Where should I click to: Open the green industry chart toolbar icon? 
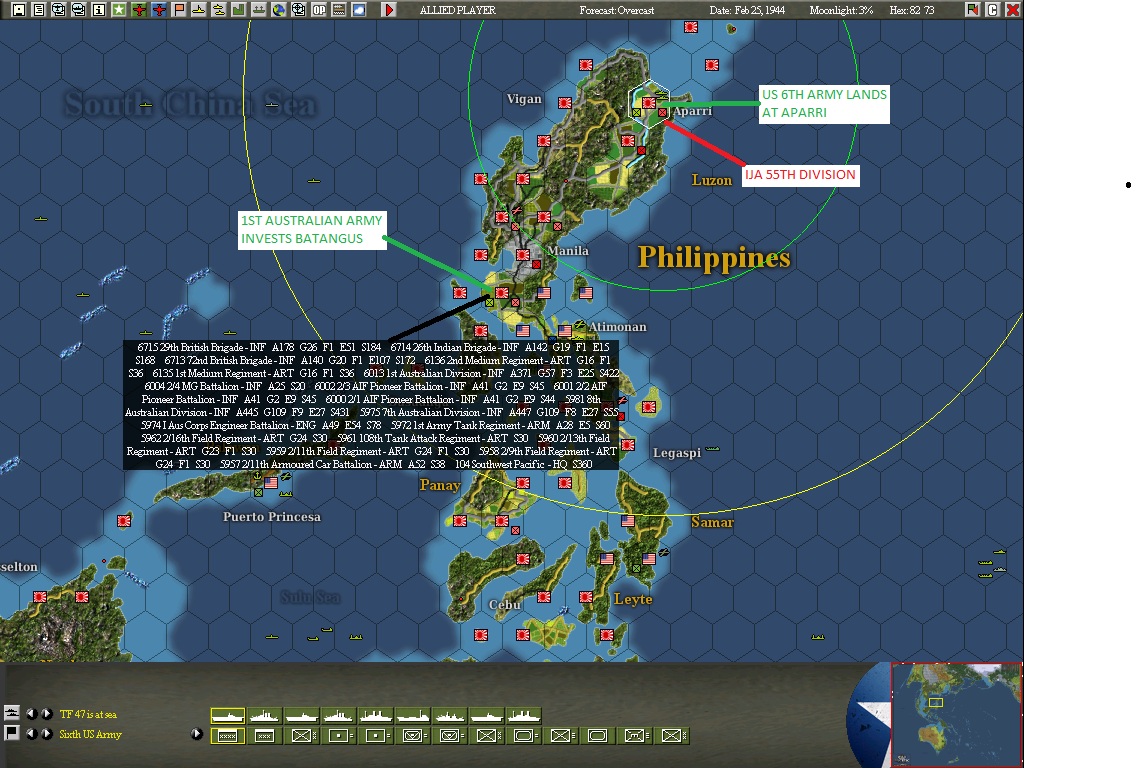pyautogui.click(x=239, y=10)
